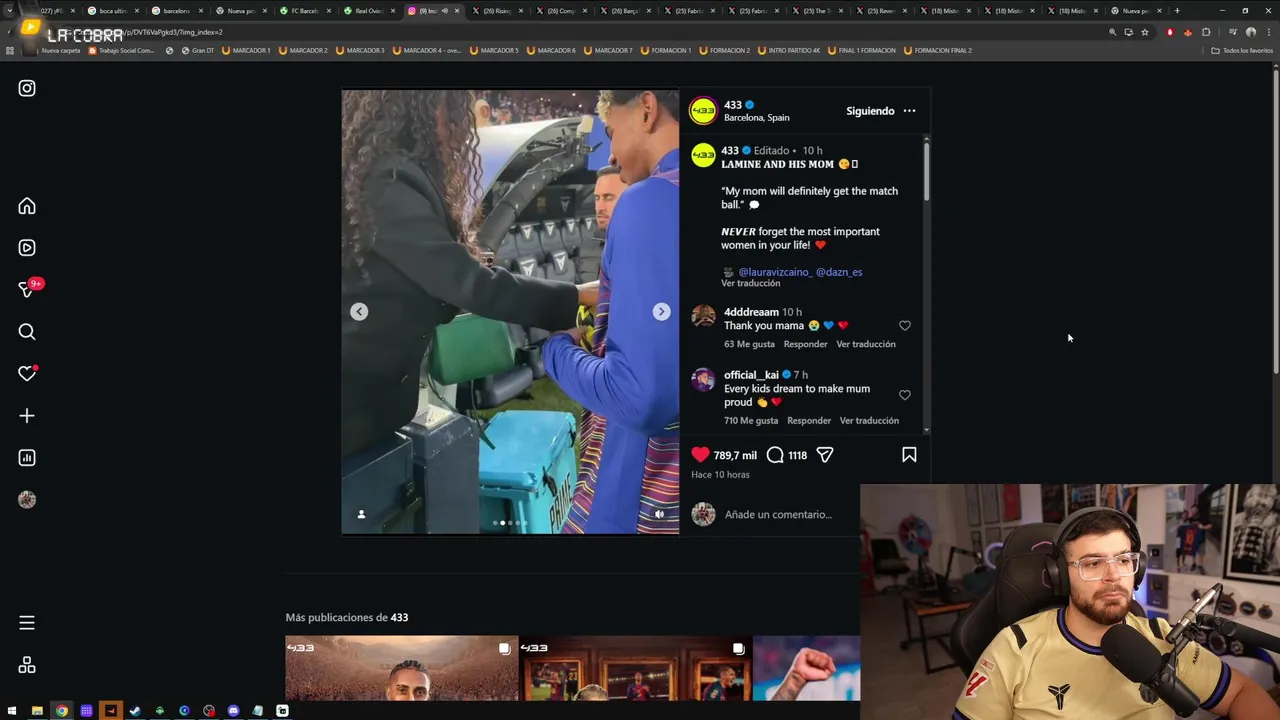Screen dimensions: 1280x720
Task: Focus the Añade un comentario field
Action: point(778,515)
